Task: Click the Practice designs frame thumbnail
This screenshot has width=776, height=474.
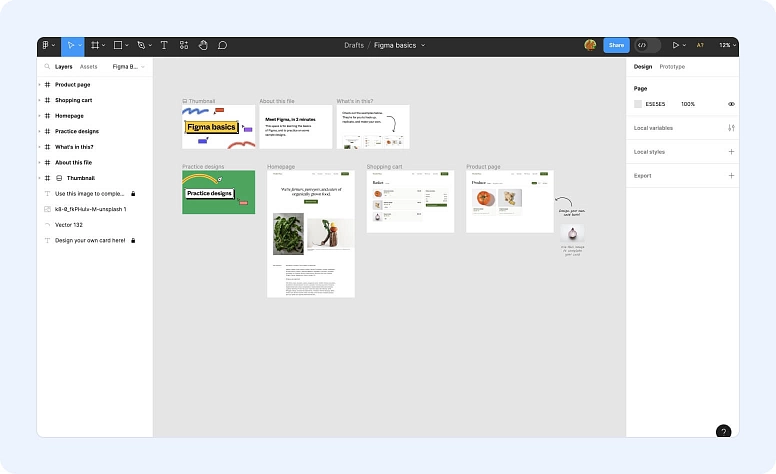Action: coord(218,192)
